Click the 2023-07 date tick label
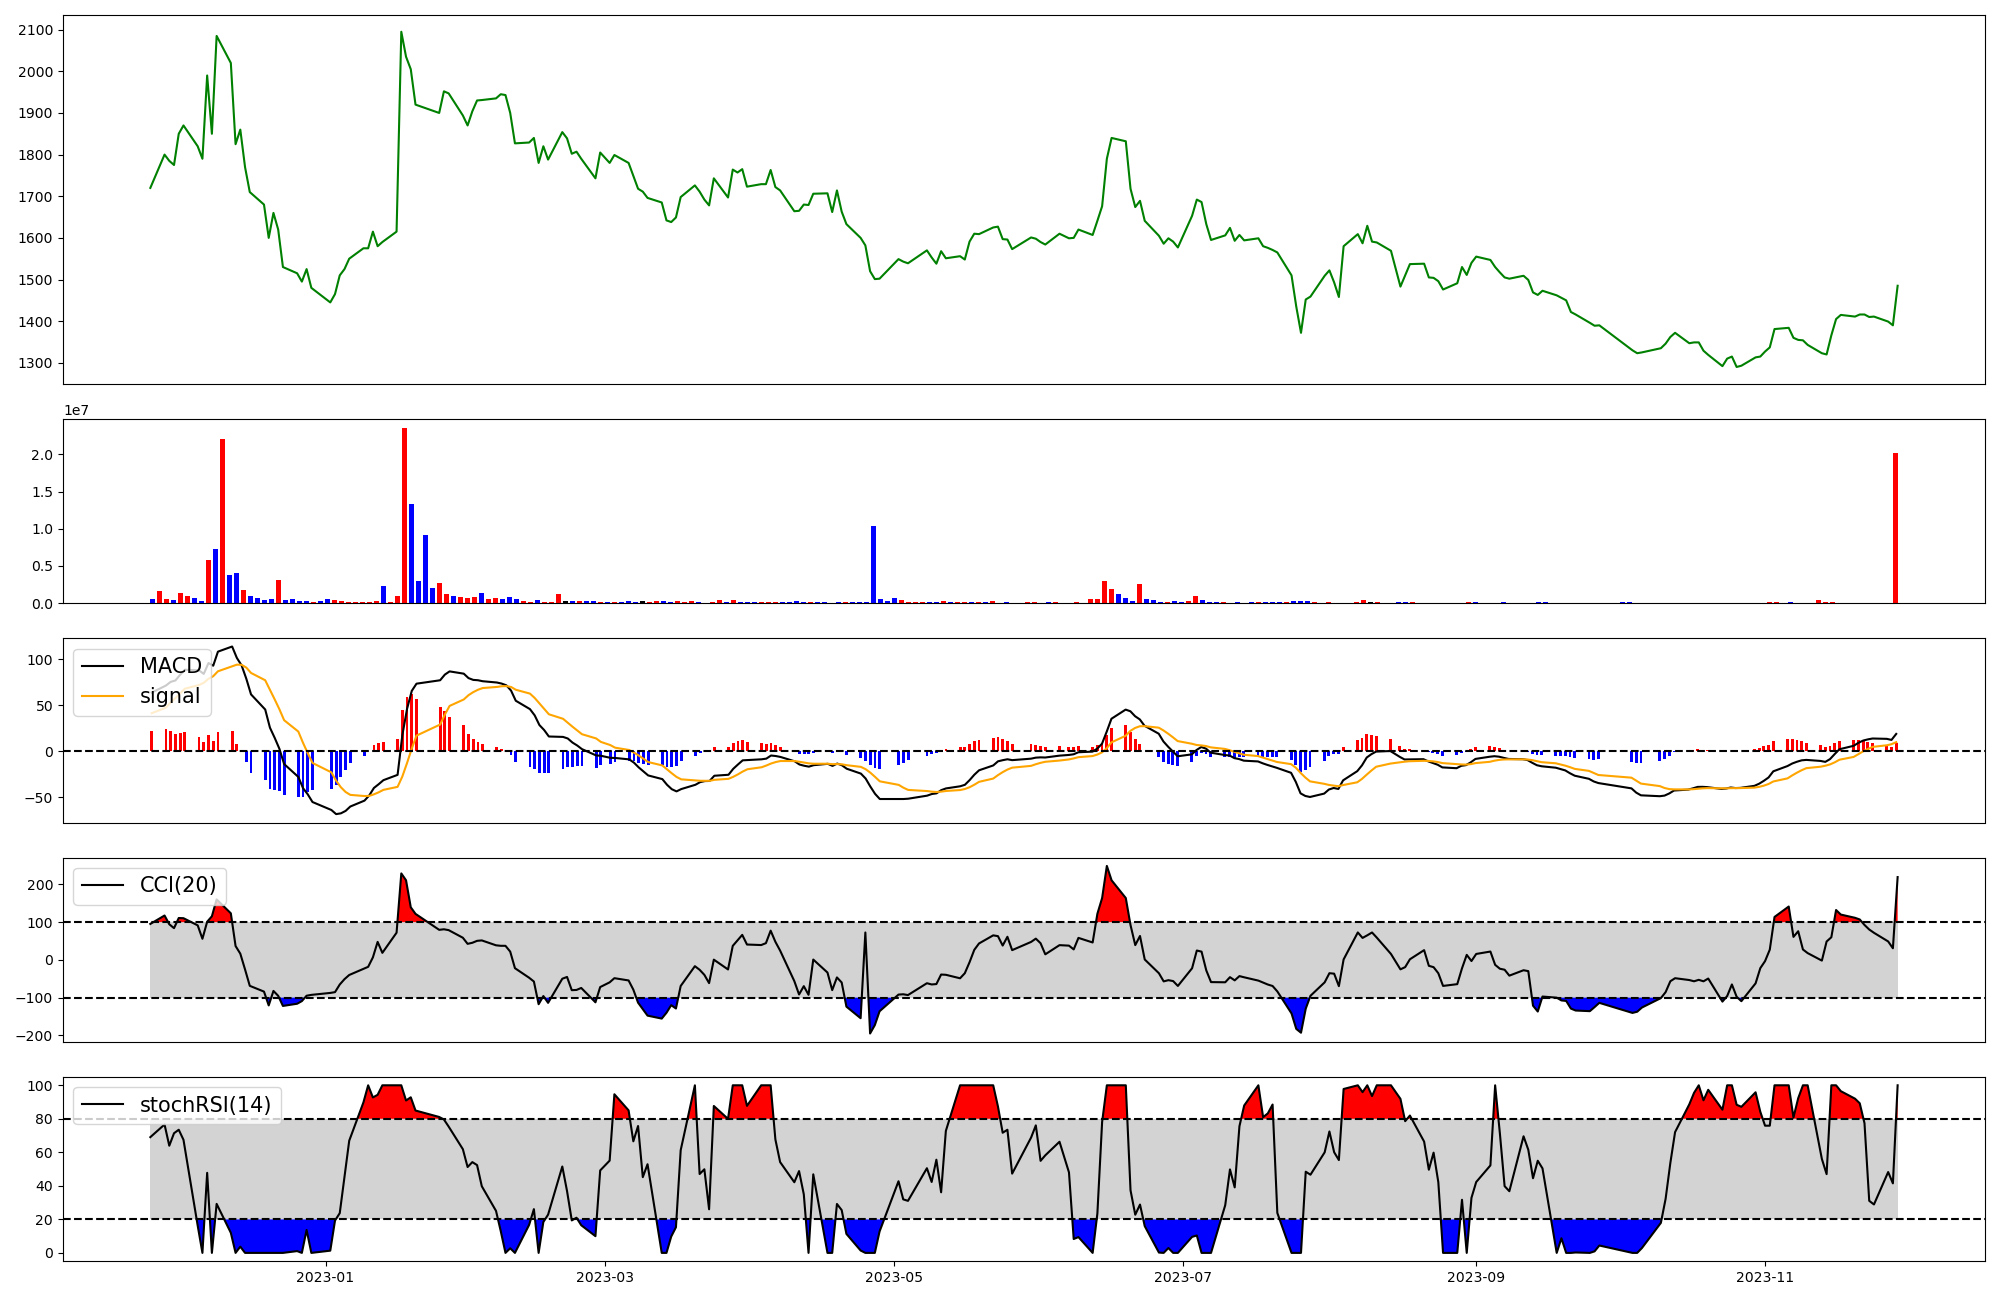This screenshot has height=1300, width=2000. 1183,1277
